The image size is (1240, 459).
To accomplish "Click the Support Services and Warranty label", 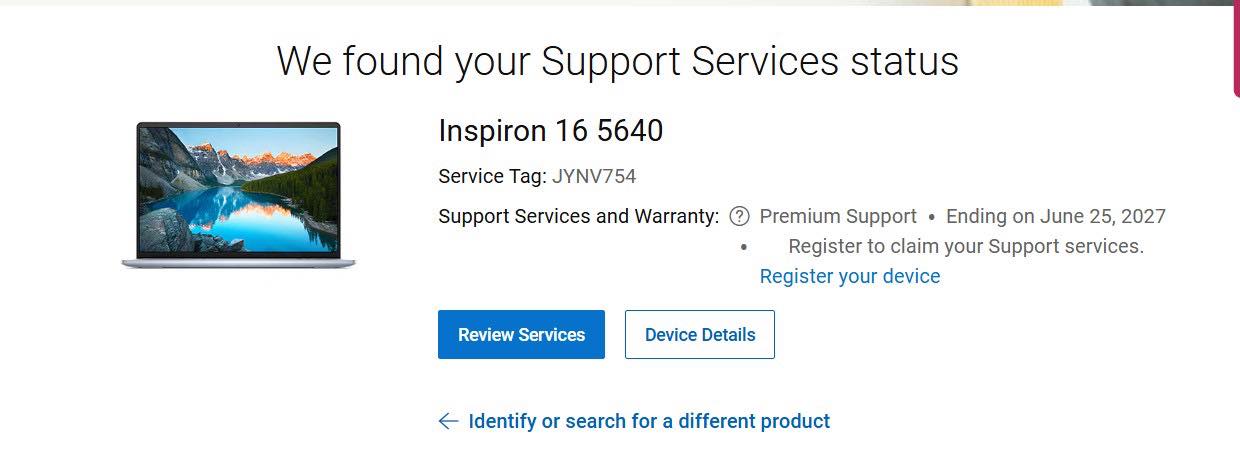I will pos(578,216).
